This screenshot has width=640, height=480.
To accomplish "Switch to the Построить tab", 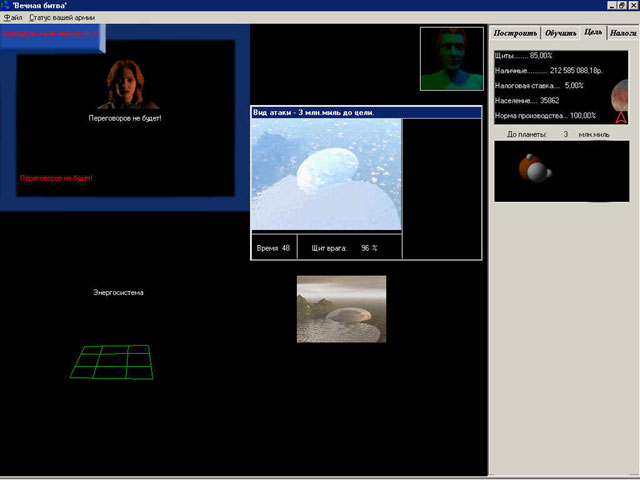I will [516, 33].
